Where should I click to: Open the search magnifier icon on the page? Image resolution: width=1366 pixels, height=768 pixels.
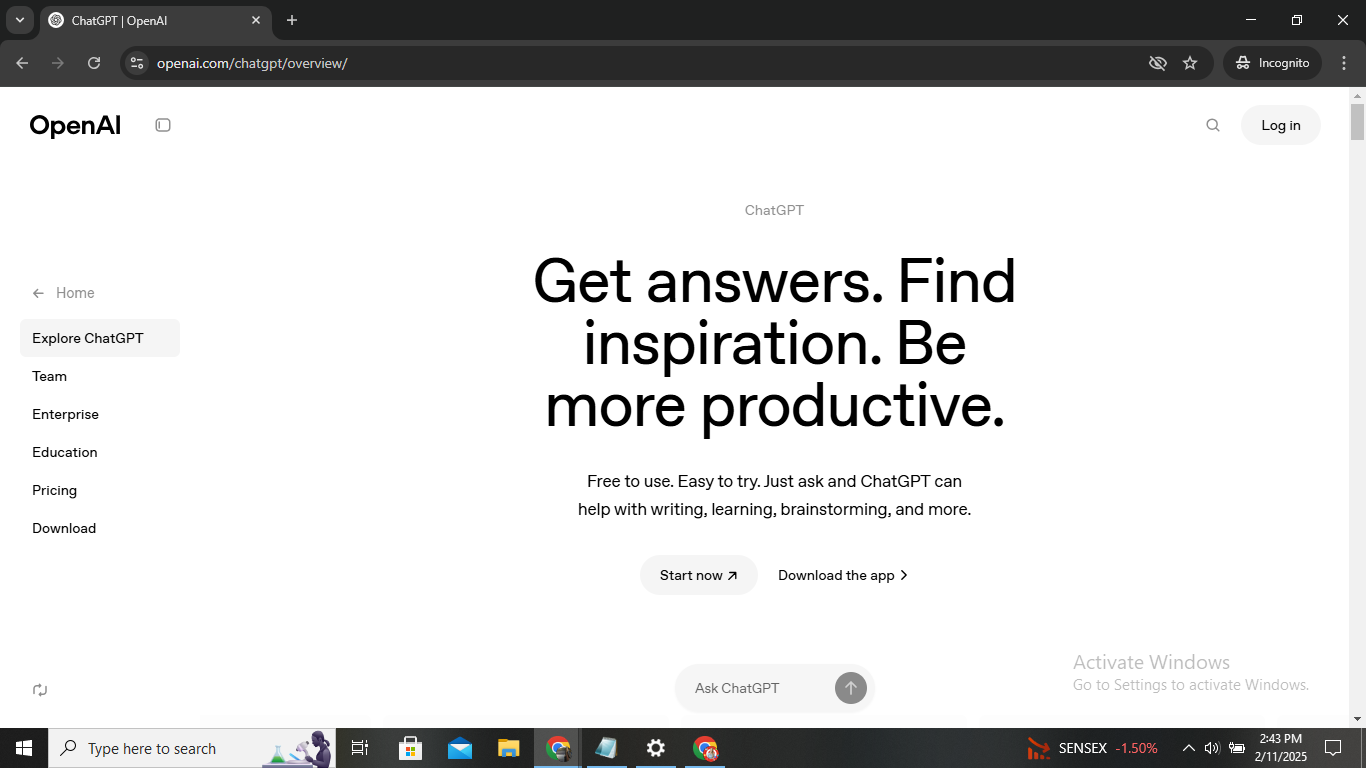click(1213, 125)
